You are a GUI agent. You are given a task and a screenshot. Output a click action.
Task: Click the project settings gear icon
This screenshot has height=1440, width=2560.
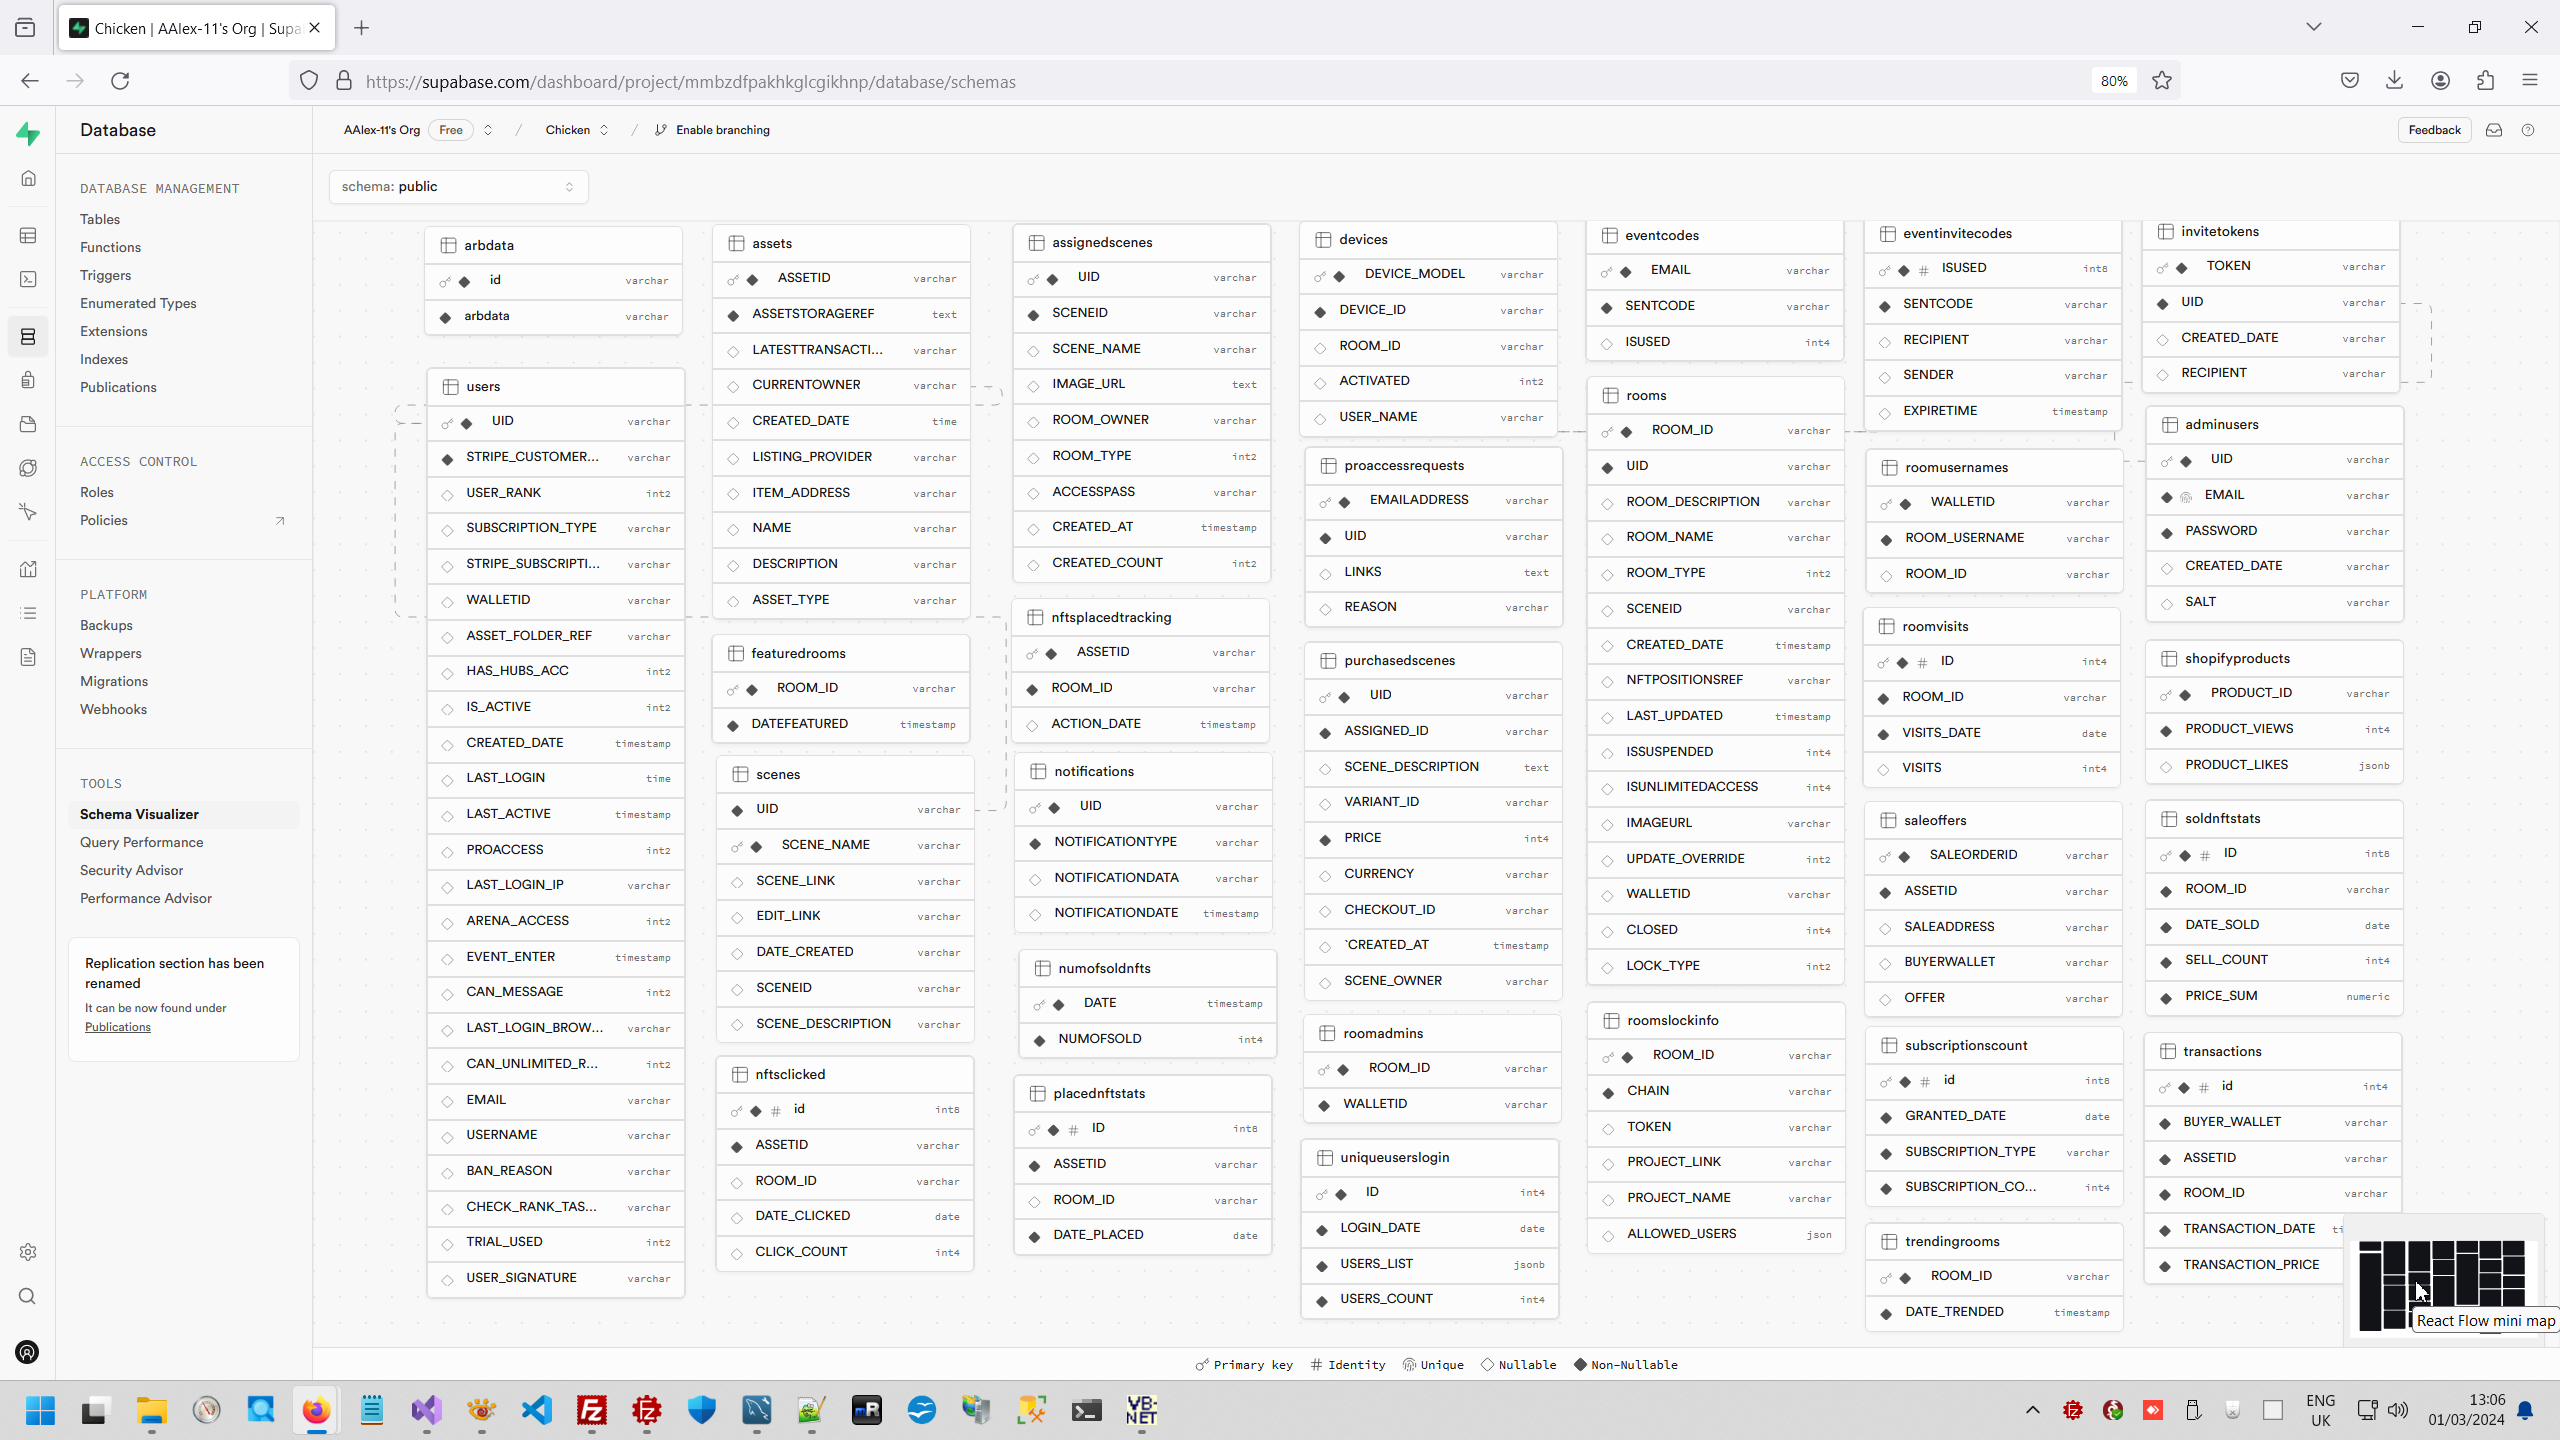coord(28,1252)
